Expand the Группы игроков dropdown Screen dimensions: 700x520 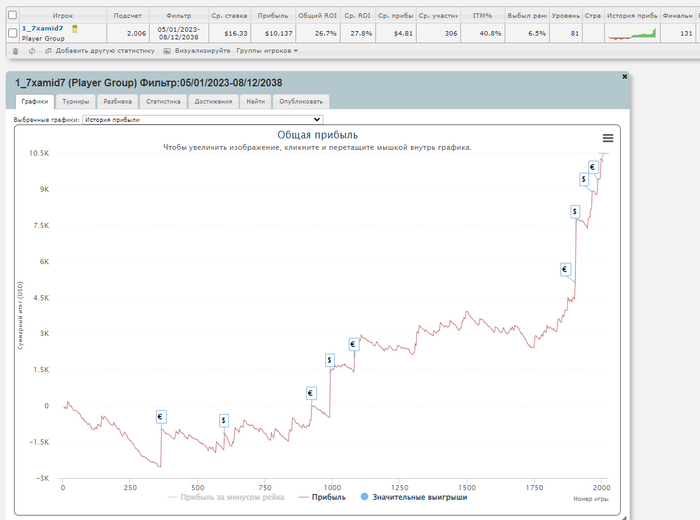(267, 51)
